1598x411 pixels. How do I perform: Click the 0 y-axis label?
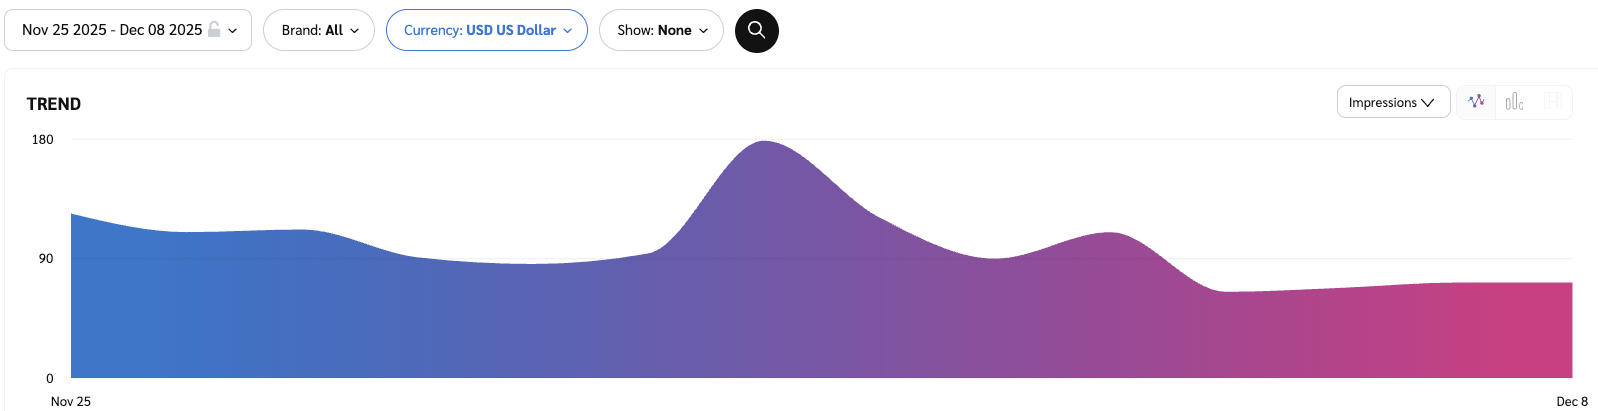50,379
